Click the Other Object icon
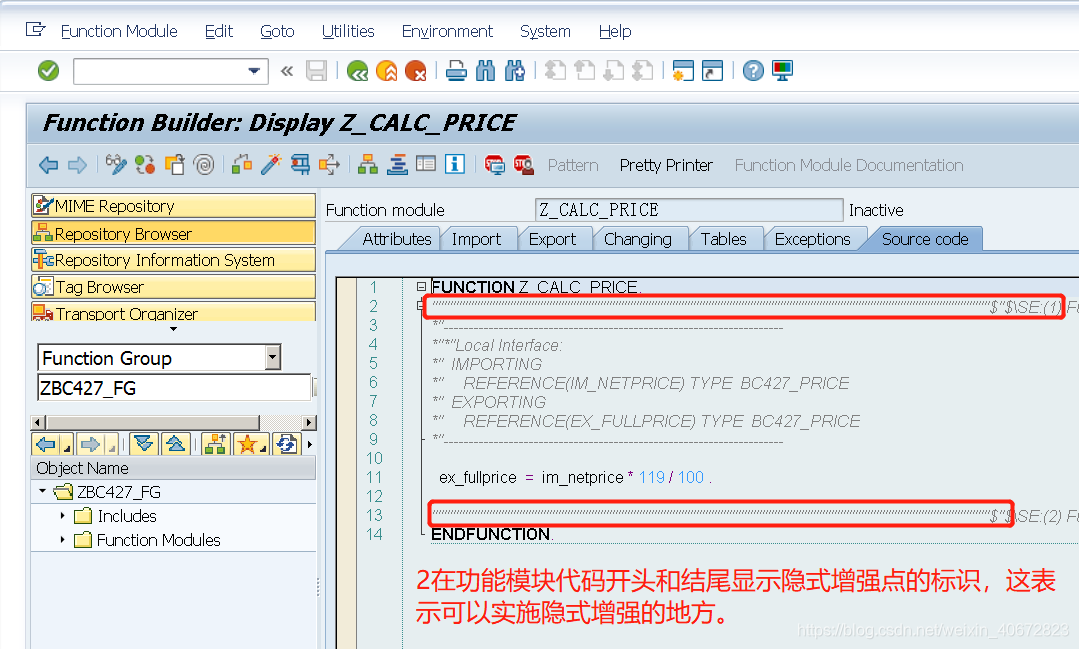This screenshot has width=1079, height=649. tap(175, 164)
